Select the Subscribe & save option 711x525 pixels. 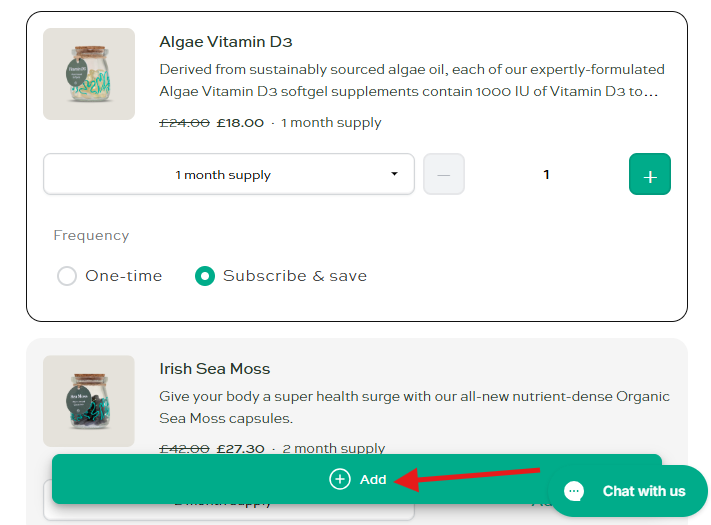pos(205,276)
